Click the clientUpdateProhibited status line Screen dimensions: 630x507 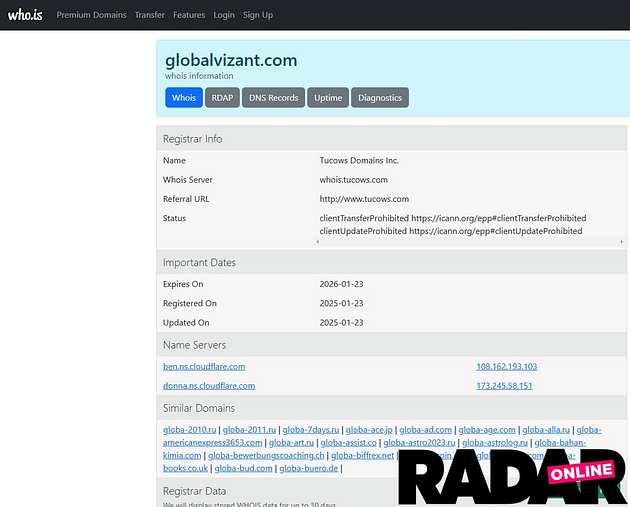(x=451, y=231)
